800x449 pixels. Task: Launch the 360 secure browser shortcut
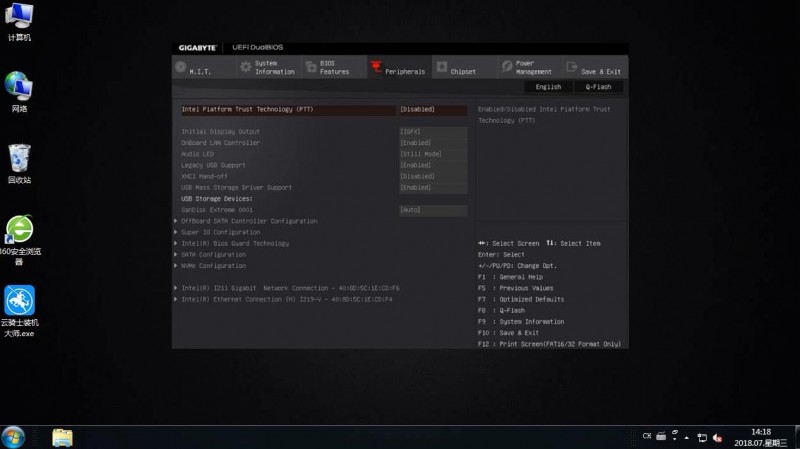click(x=19, y=240)
